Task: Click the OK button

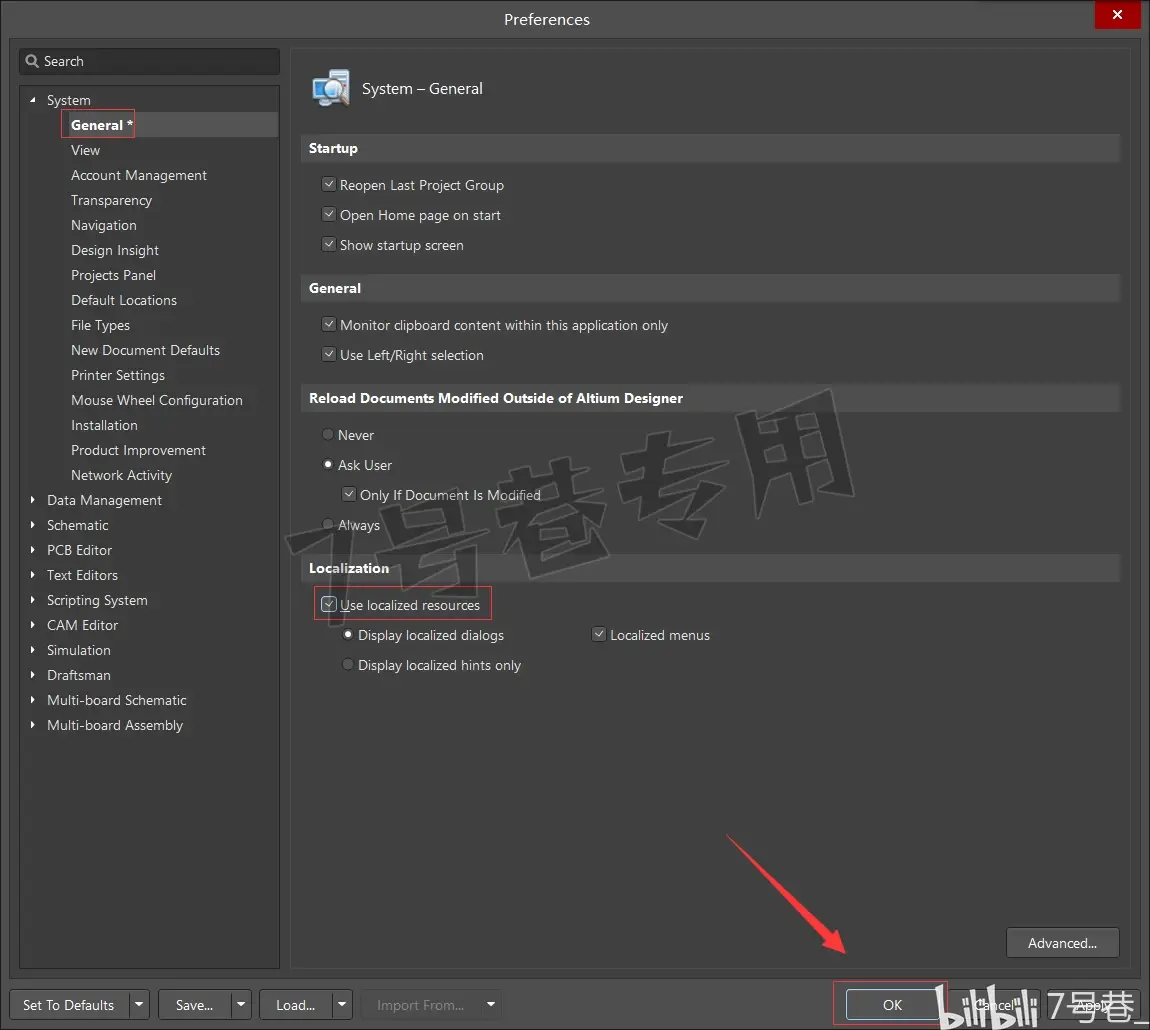Action: pos(892,1005)
